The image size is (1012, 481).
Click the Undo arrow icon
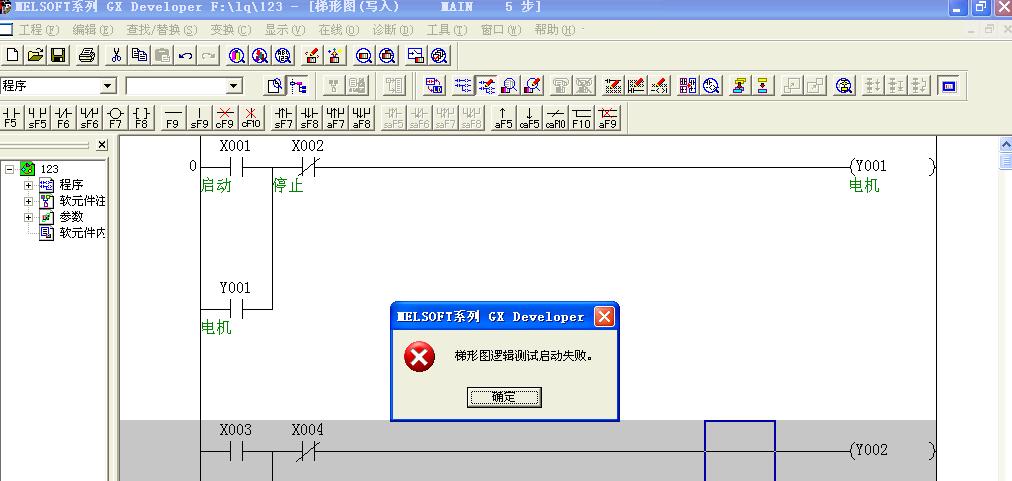186,55
